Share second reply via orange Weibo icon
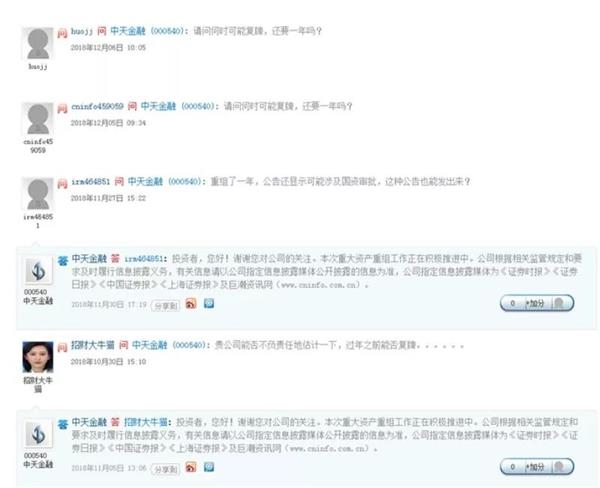This screenshot has height=488, width=600. click(191, 467)
